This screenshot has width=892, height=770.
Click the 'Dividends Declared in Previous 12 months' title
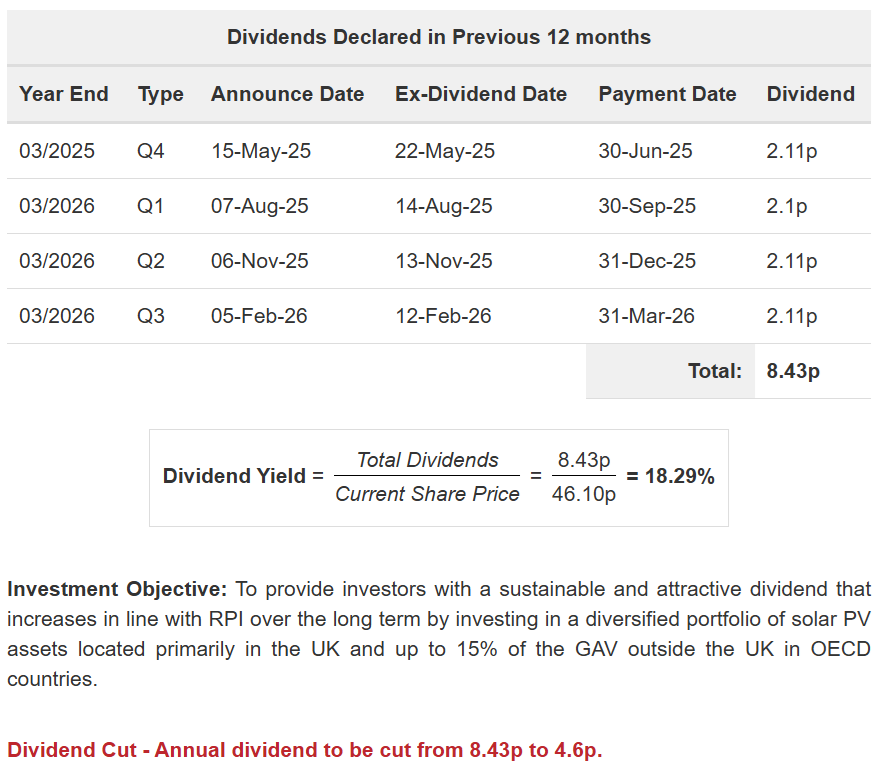point(439,37)
